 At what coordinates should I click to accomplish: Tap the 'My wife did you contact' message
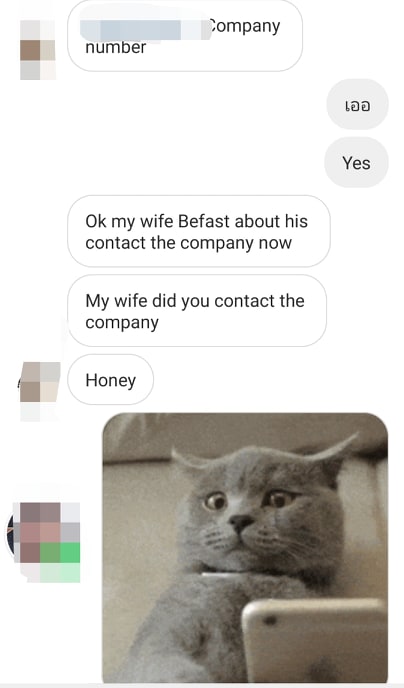pos(197,311)
